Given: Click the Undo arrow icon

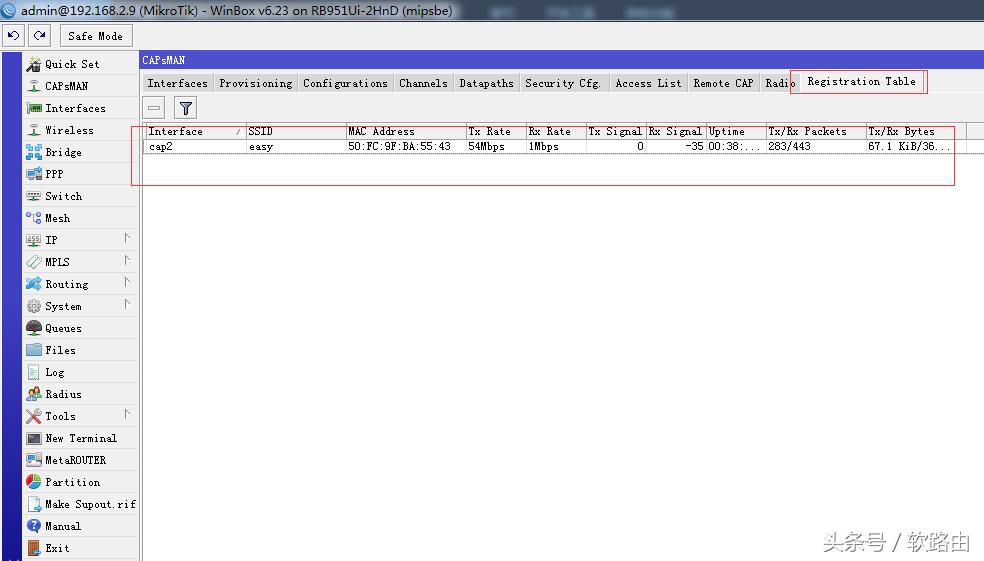Looking at the screenshot, I should click(x=13, y=36).
